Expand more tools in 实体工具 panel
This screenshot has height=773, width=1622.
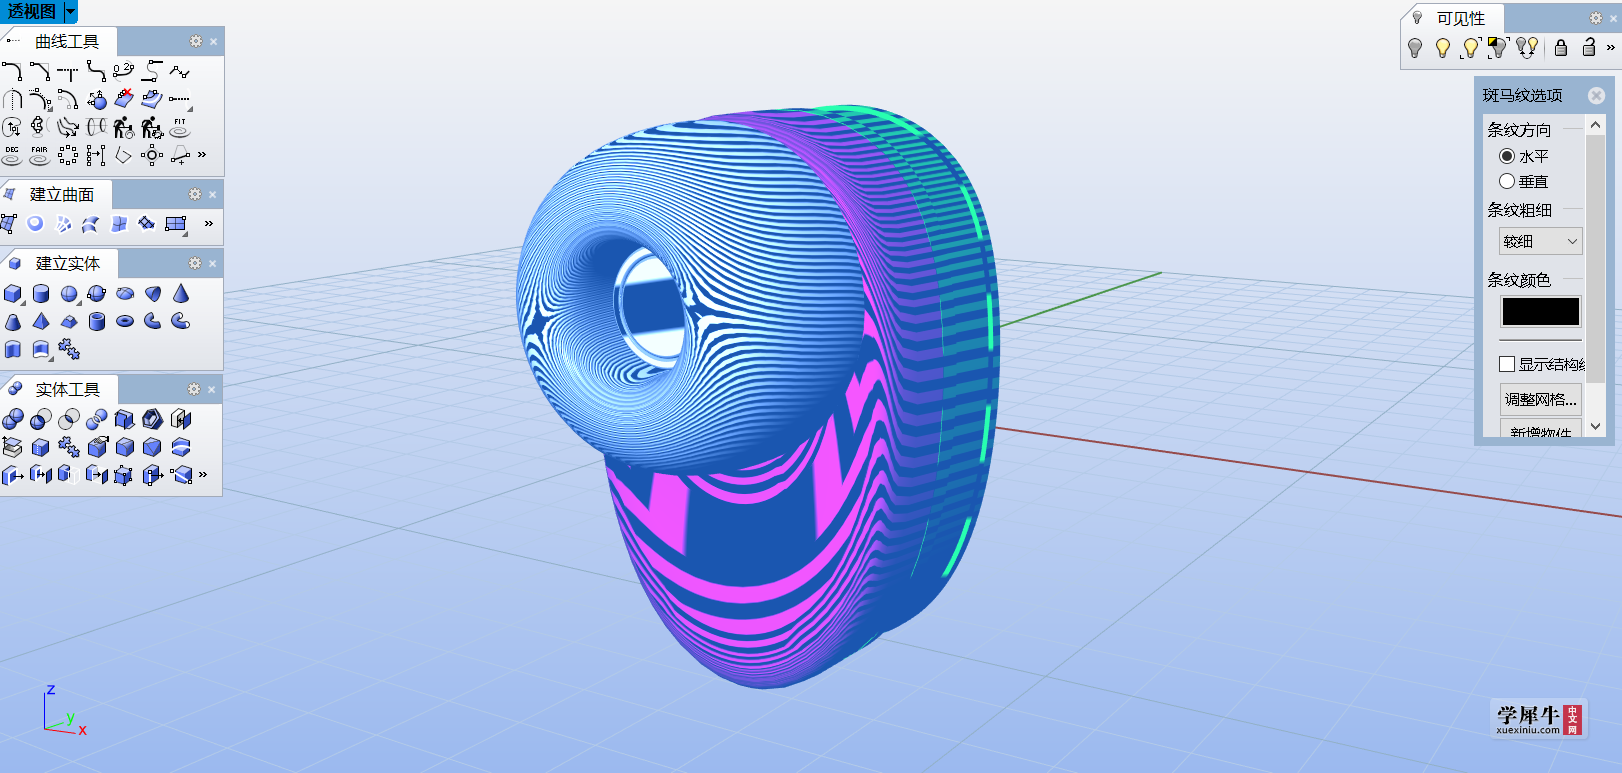pos(203,474)
